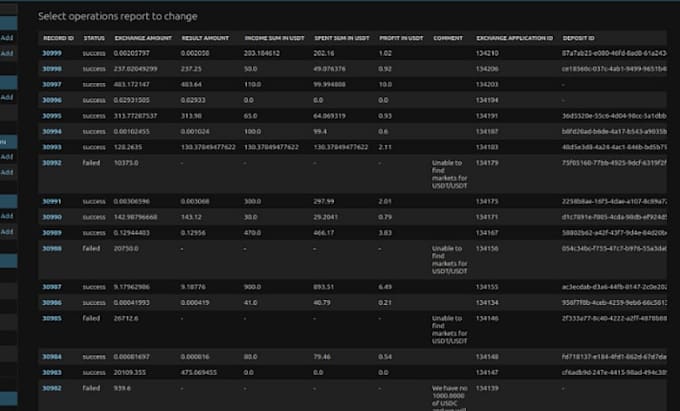Open record 30997
This screenshot has width=680, height=411.
coord(52,85)
